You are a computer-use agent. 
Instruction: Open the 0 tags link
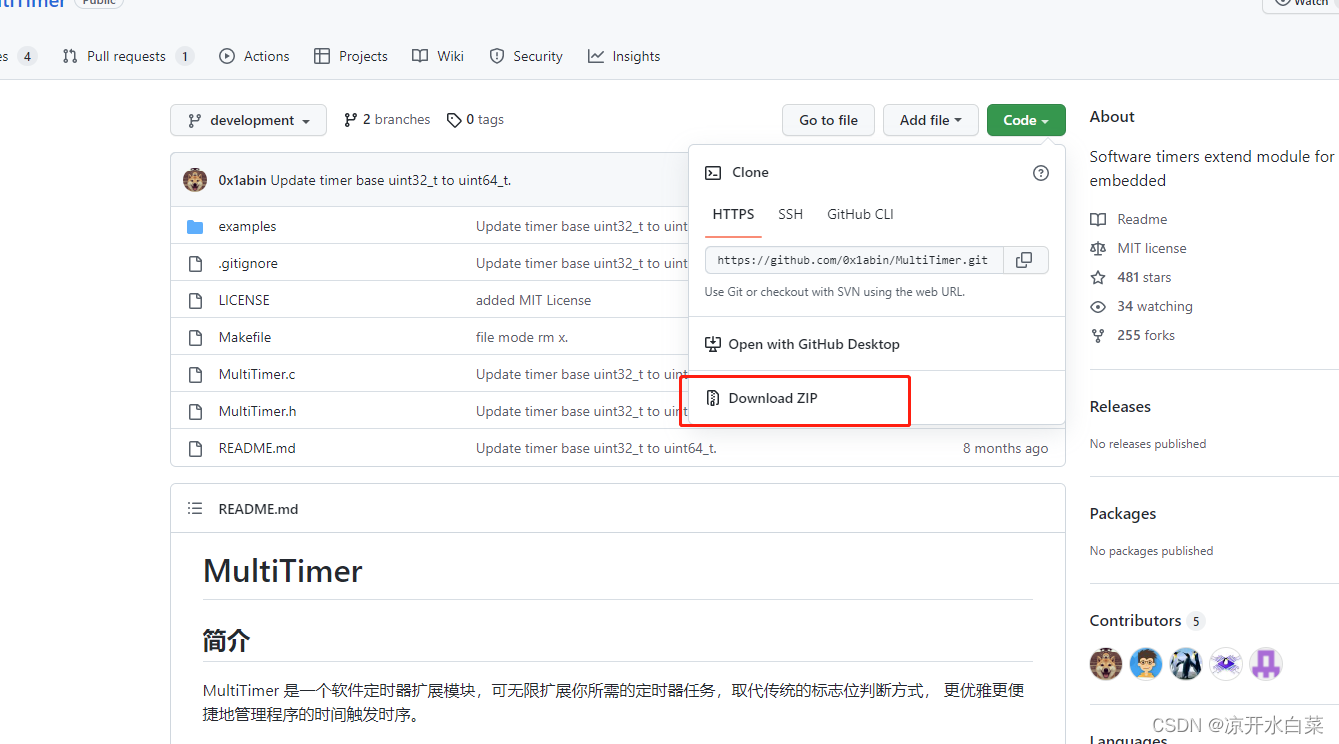(x=475, y=119)
